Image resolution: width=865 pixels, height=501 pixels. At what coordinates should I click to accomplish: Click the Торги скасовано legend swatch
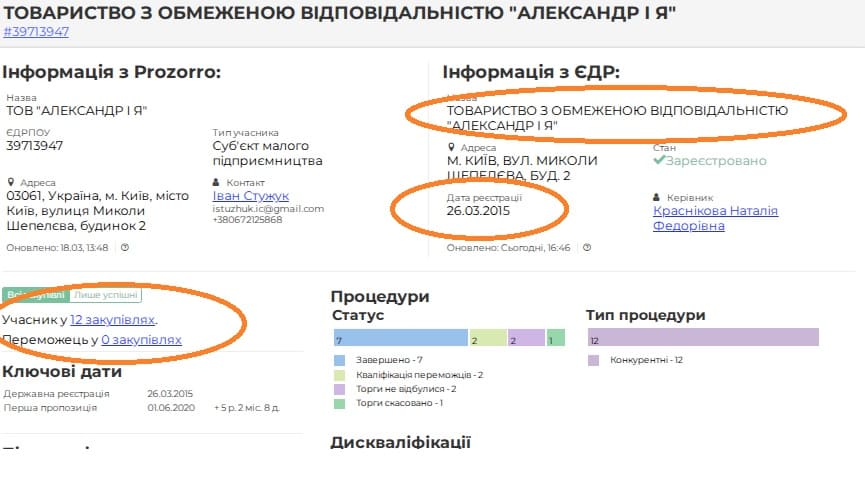coord(339,403)
